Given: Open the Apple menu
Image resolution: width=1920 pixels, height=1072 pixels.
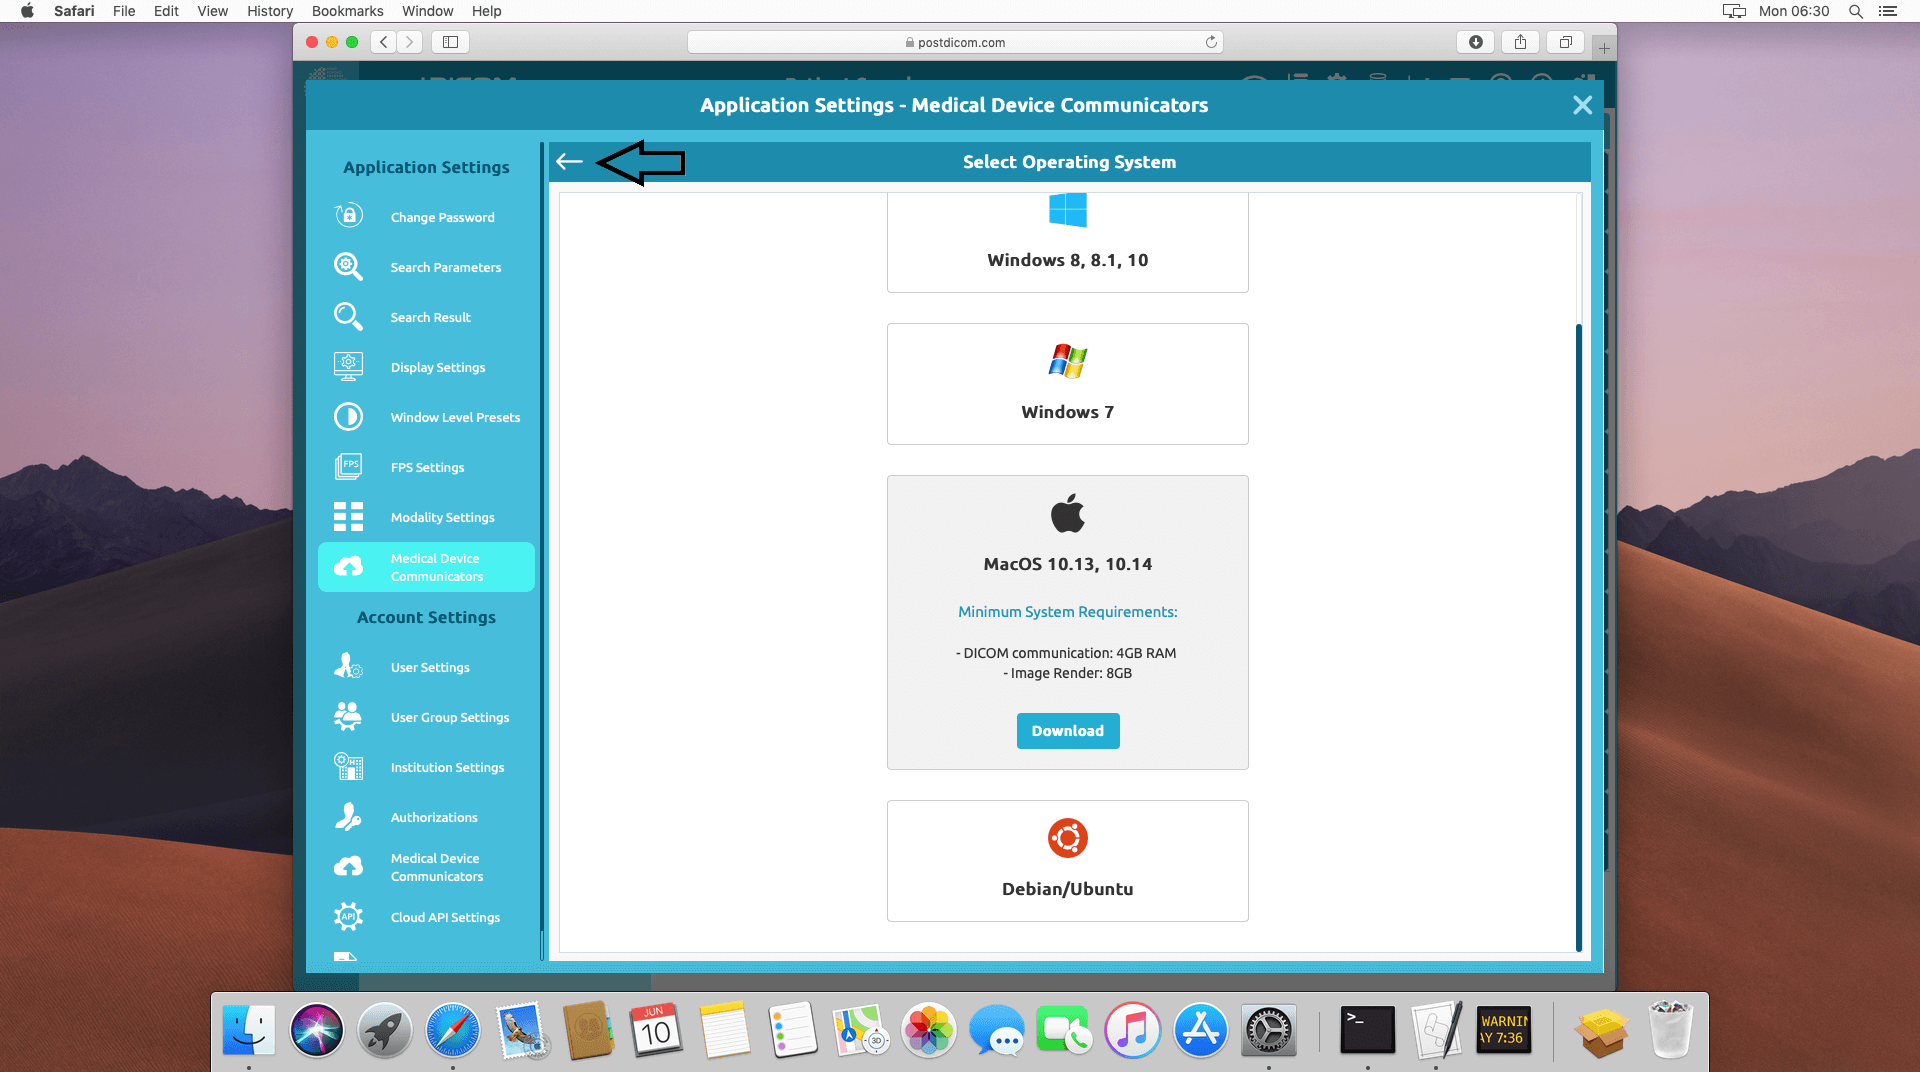Looking at the screenshot, I should (x=27, y=11).
